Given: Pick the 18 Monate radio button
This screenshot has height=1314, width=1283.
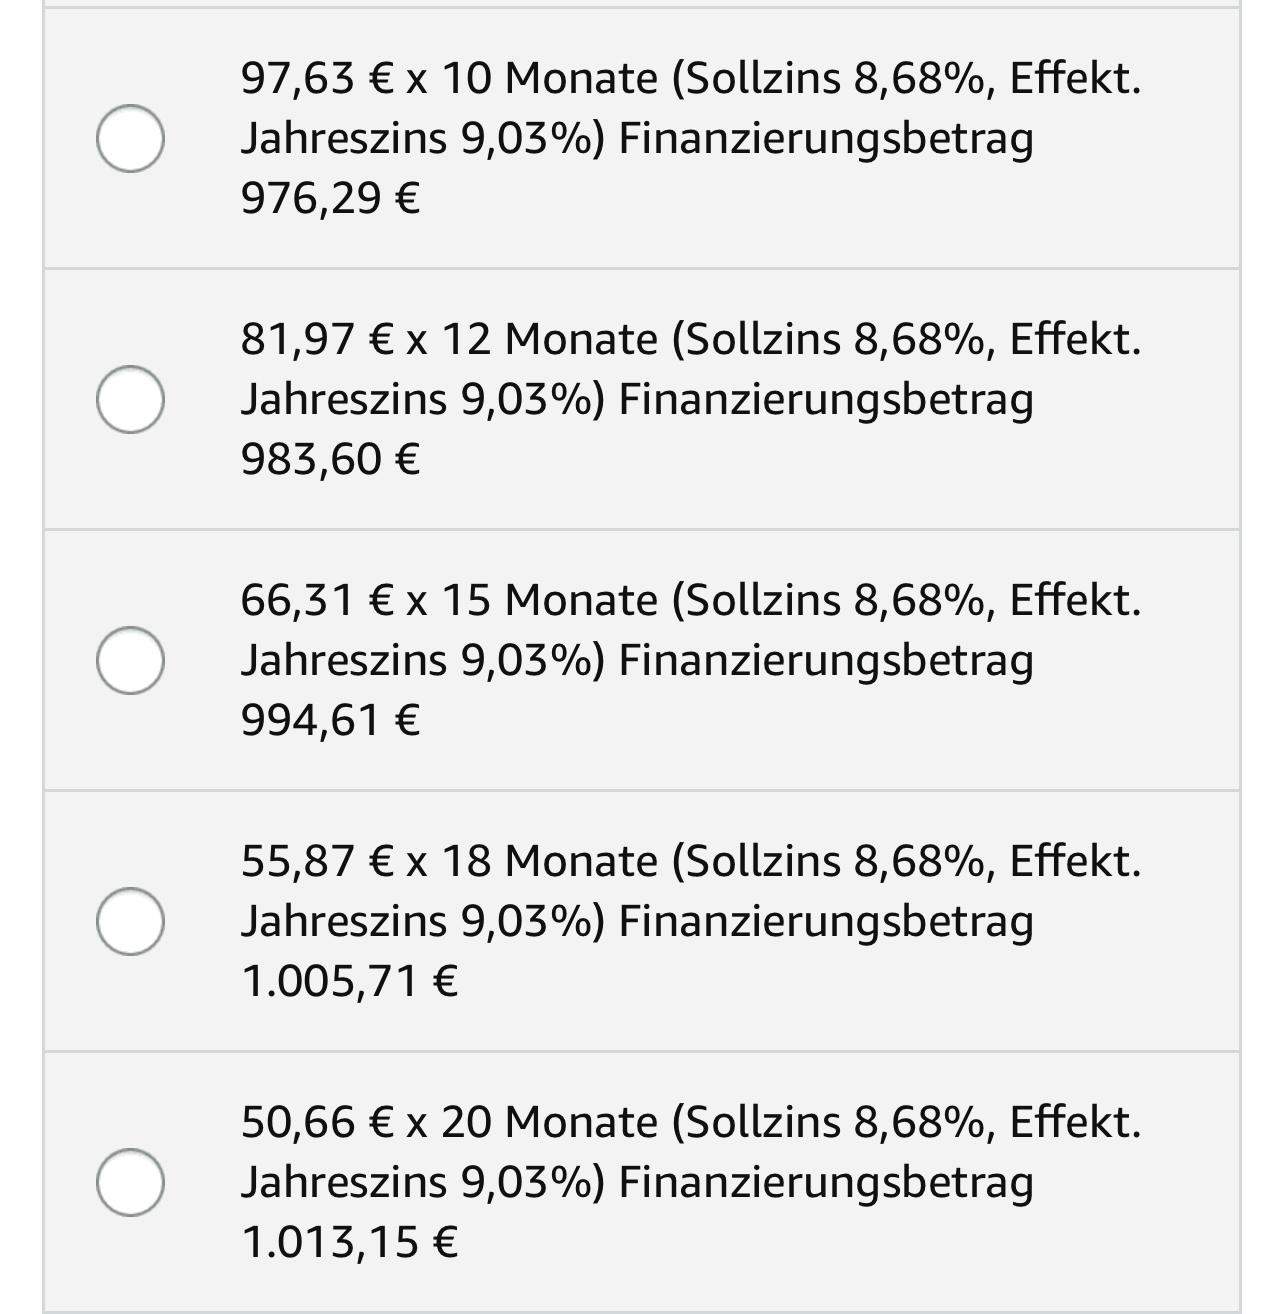Looking at the screenshot, I should pos(130,921).
